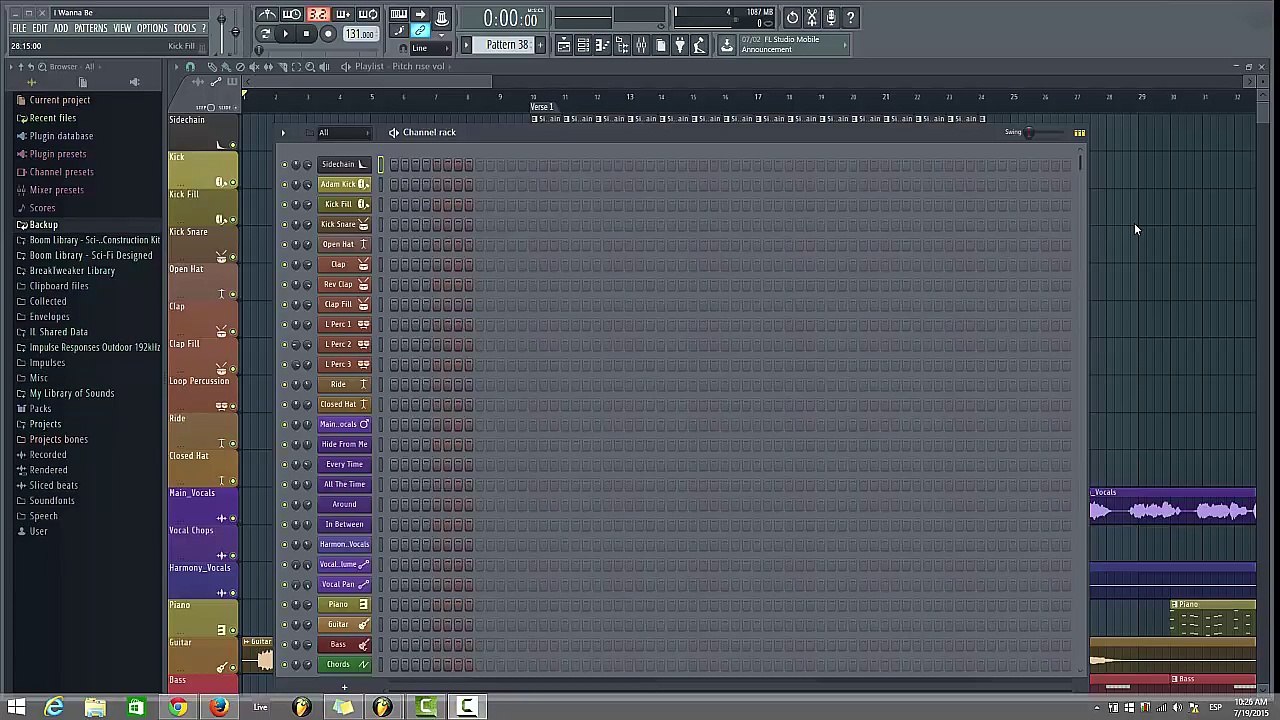Screen dimensions: 1280x720
Task: Mute the Piano channel green light
Action: coord(284,604)
